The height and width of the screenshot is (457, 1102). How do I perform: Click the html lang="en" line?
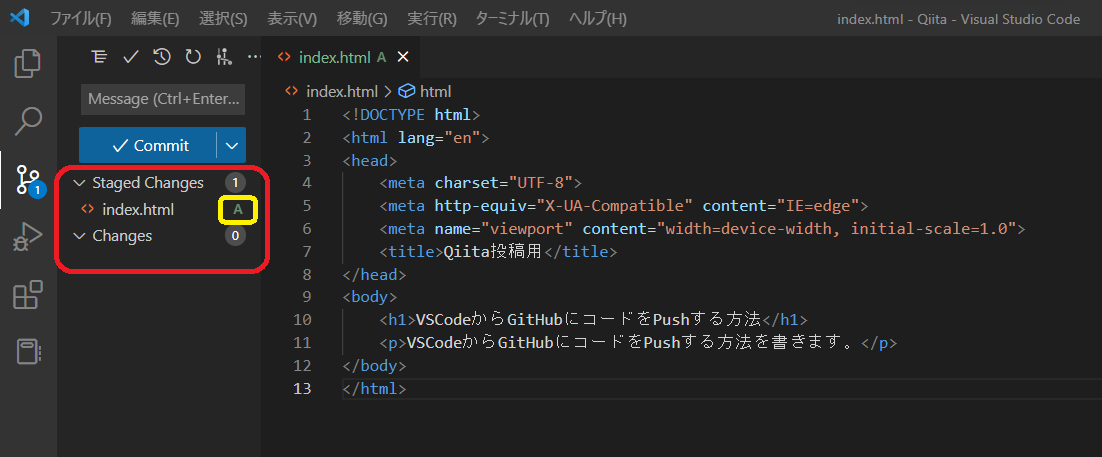[416, 137]
